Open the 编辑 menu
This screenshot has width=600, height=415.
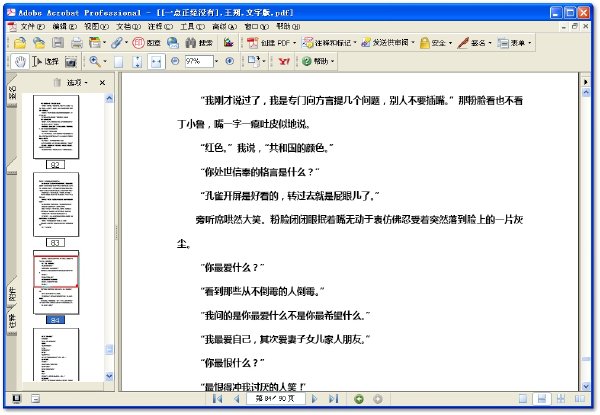click(64, 26)
